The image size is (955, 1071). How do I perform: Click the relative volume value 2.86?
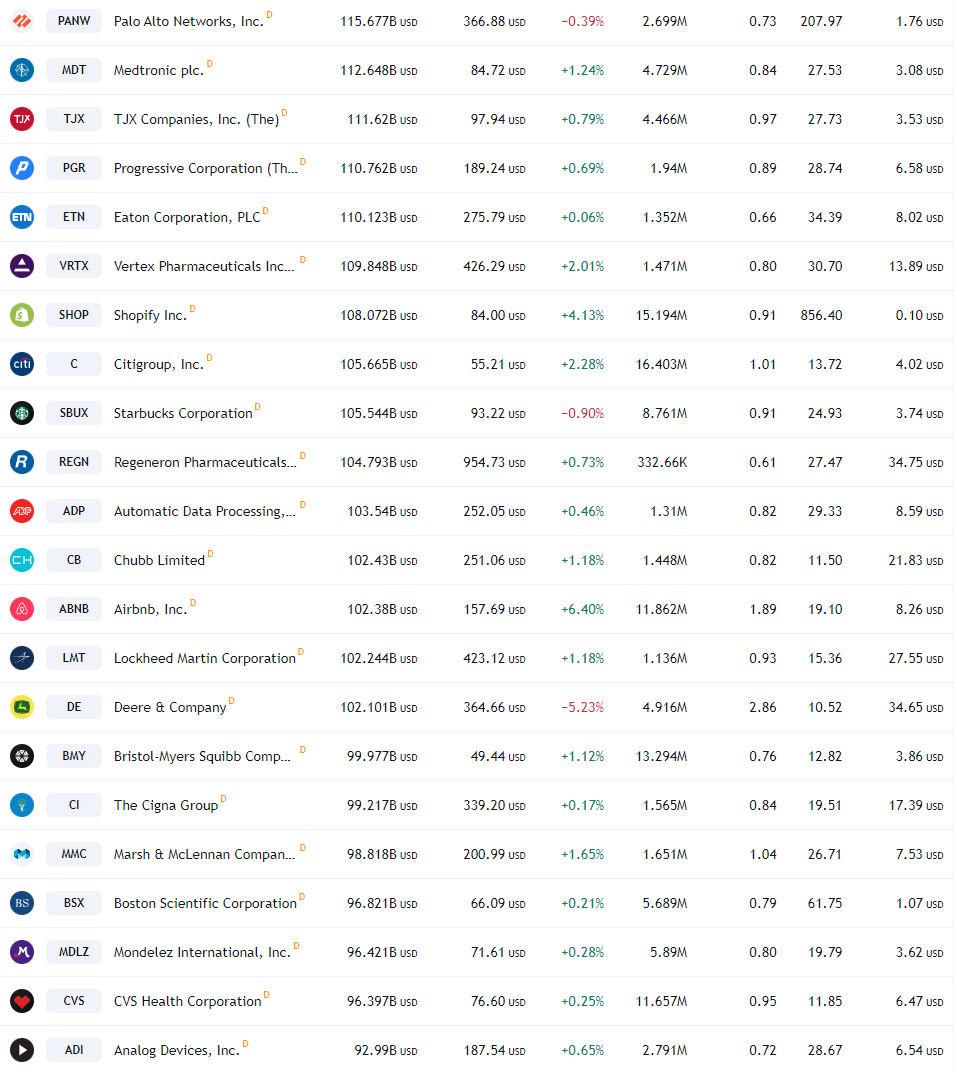coord(763,707)
